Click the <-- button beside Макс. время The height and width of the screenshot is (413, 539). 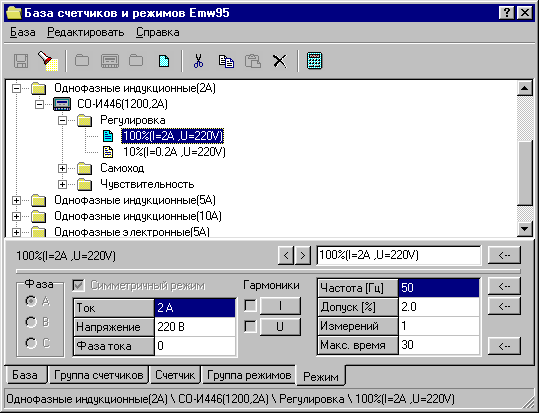(504, 346)
